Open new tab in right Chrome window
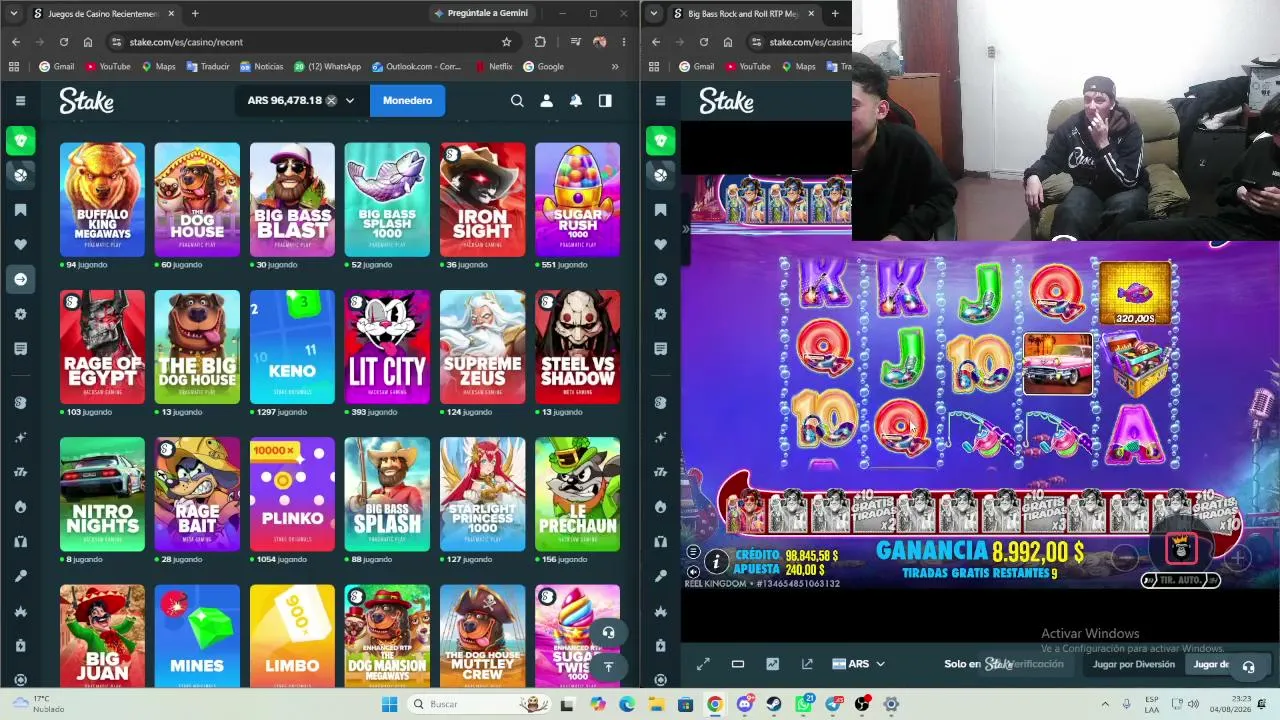Viewport: 1280px width, 720px height. tap(835, 14)
